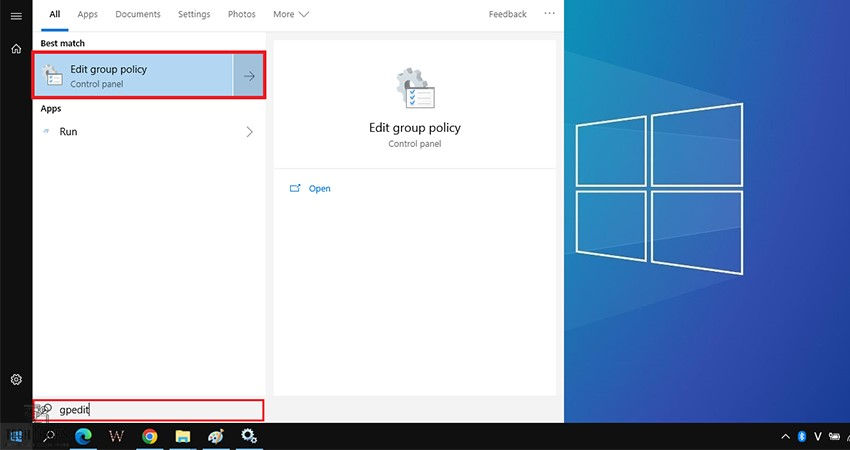
Task: Open the W app on taskbar
Action: (117, 436)
